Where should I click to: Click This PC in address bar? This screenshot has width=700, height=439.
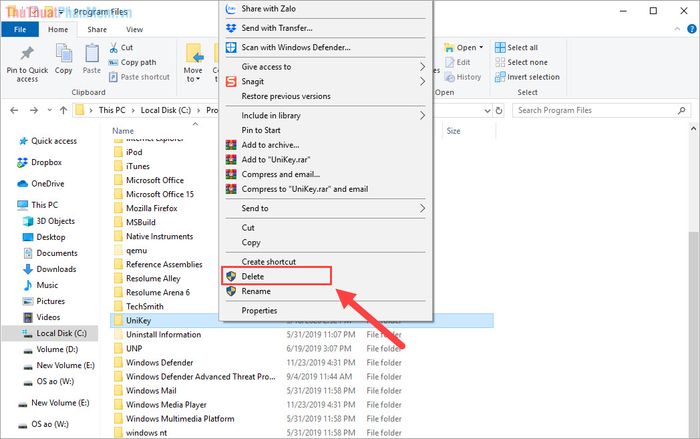(112, 110)
